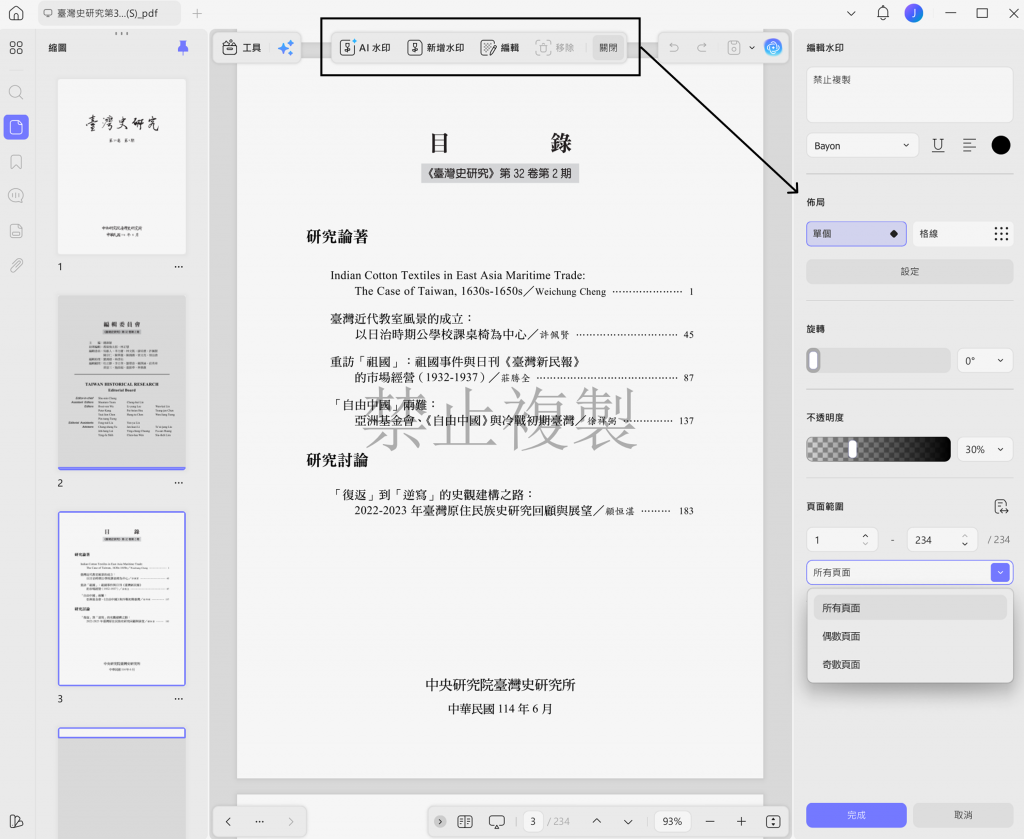The image size is (1024, 839).
Task: Zoom out with the minus icon
Action: pyautogui.click(x=710, y=821)
